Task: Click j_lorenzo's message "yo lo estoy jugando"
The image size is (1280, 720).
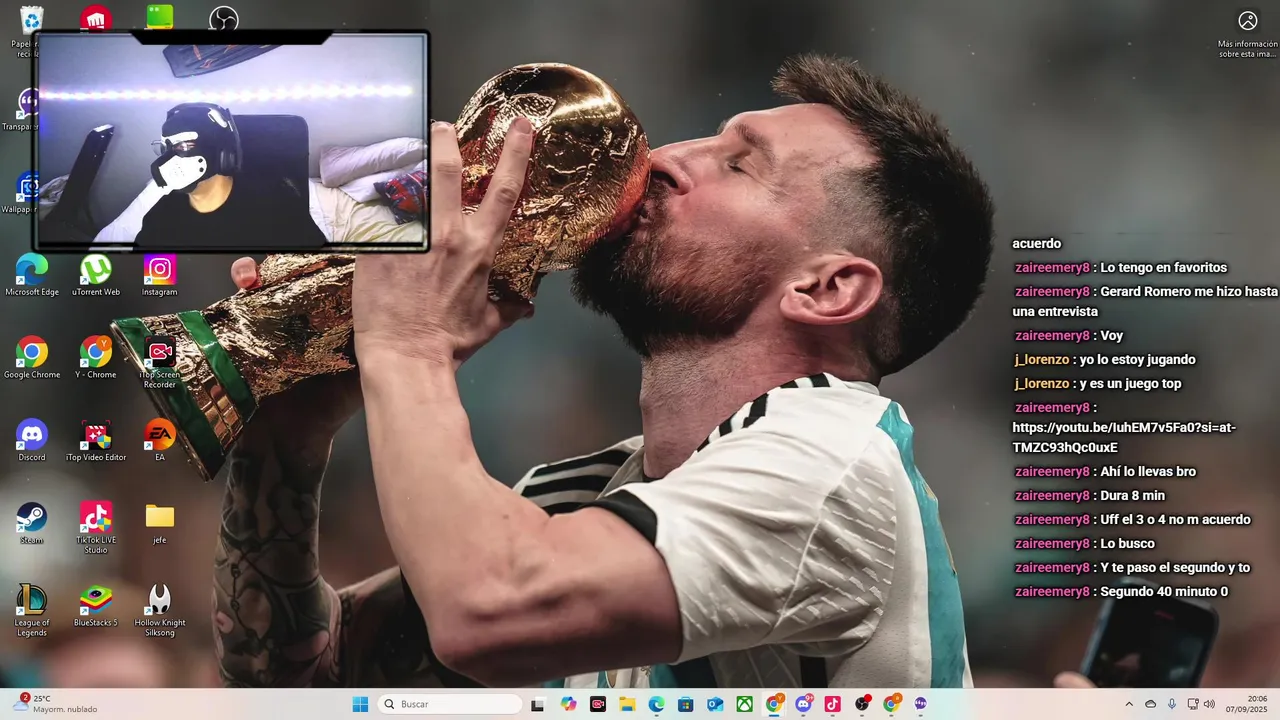Action: (1138, 359)
